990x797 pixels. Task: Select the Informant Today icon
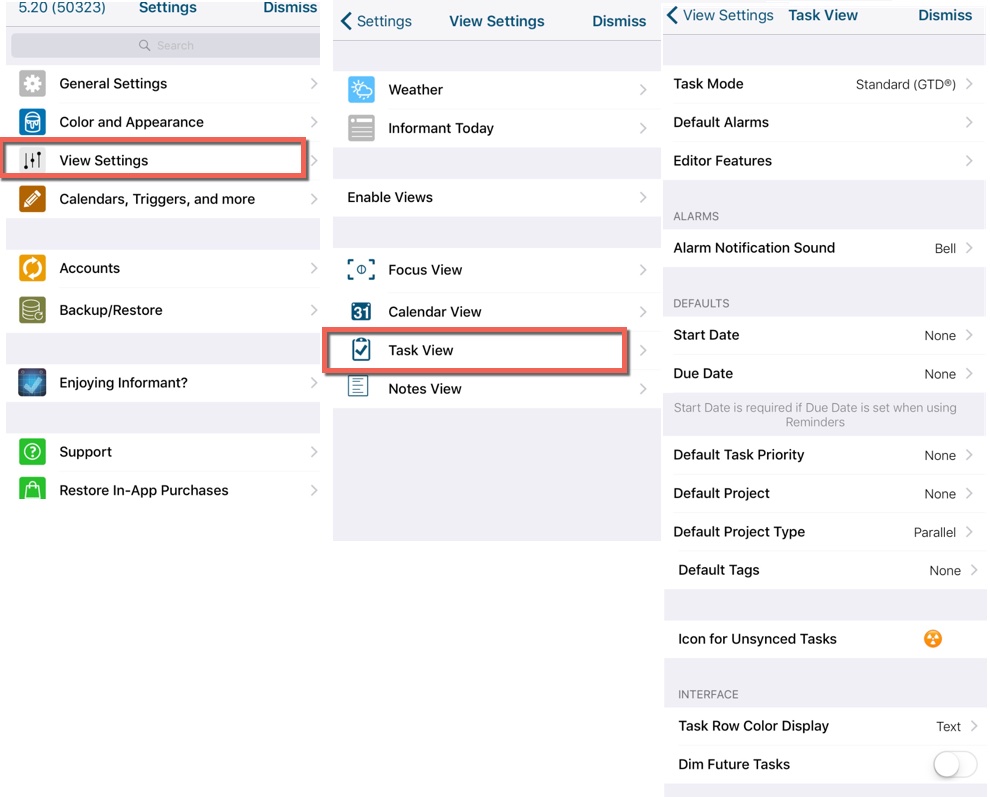(361, 128)
